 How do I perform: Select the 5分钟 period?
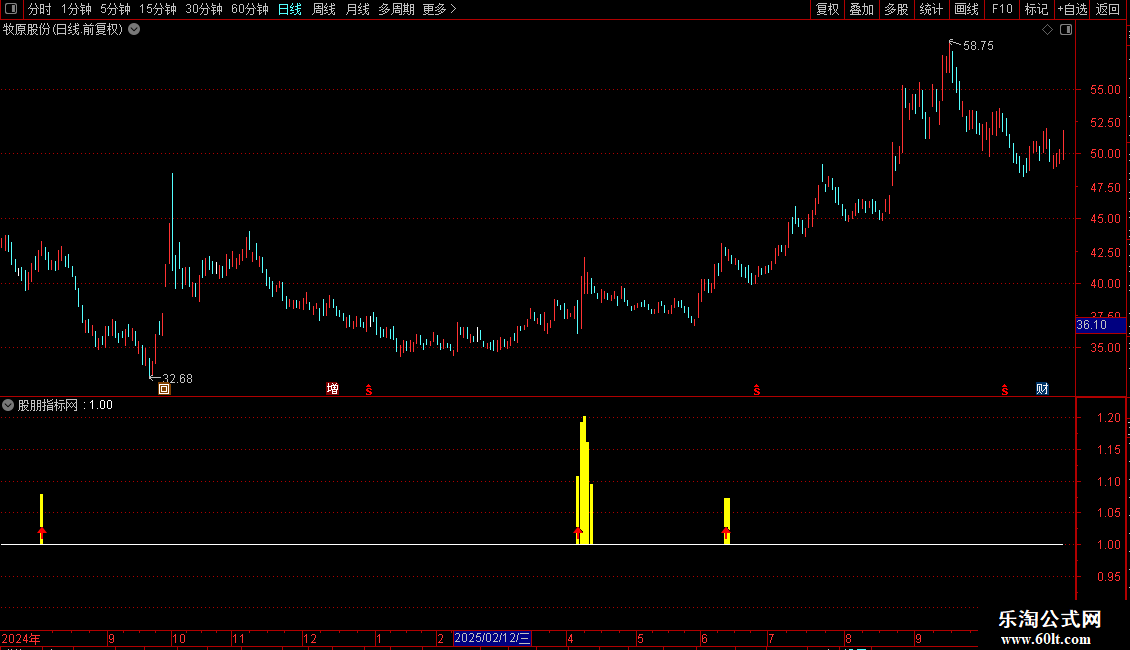(115, 9)
